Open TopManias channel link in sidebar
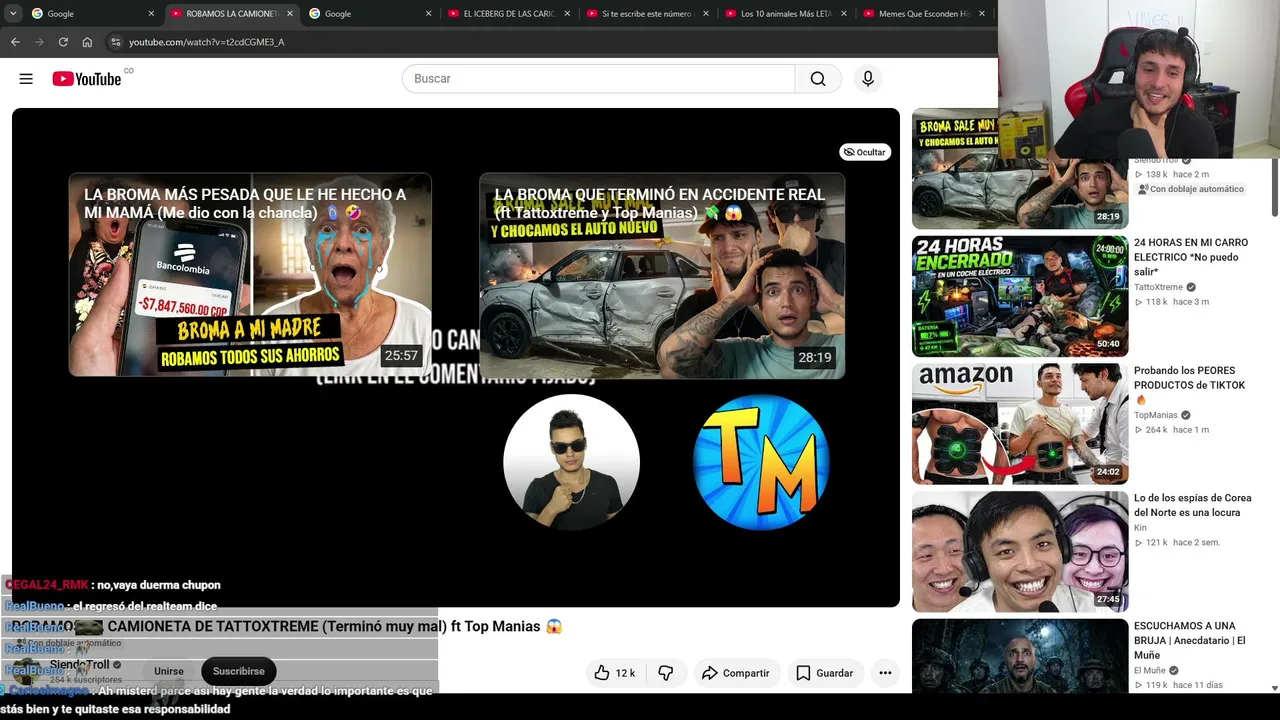The width and height of the screenshot is (1280, 720). [1156, 415]
